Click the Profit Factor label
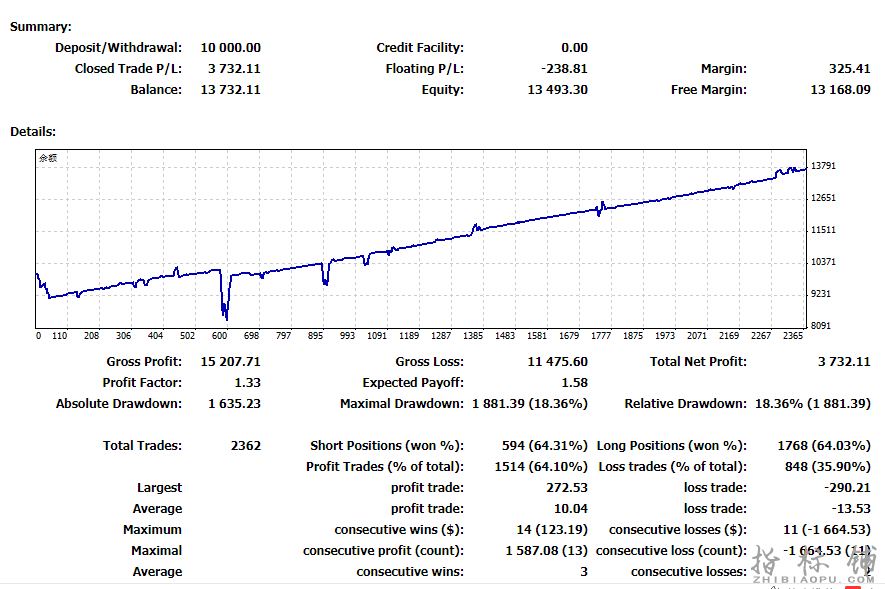The height and width of the screenshot is (589, 885). coord(142,382)
